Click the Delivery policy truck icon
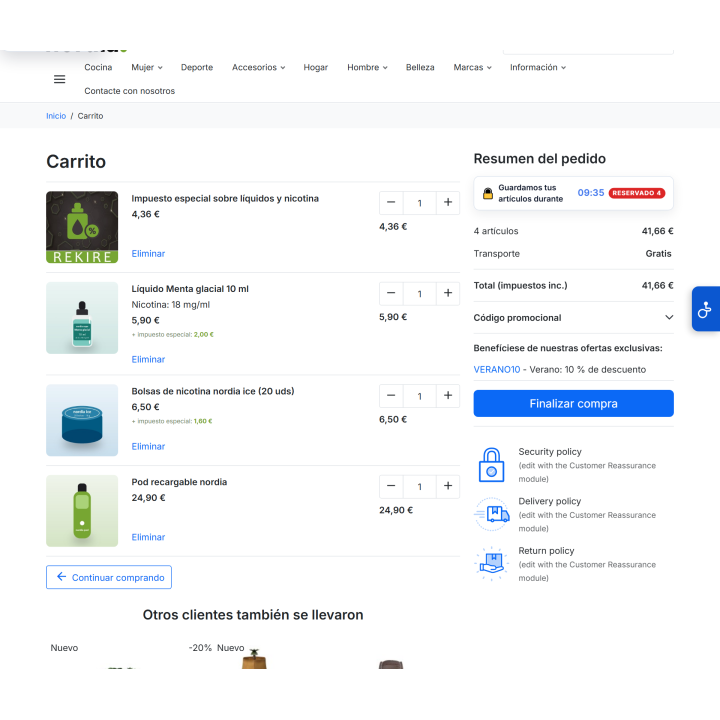Image resolution: width=720 pixels, height=720 pixels. click(x=492, y=514)
